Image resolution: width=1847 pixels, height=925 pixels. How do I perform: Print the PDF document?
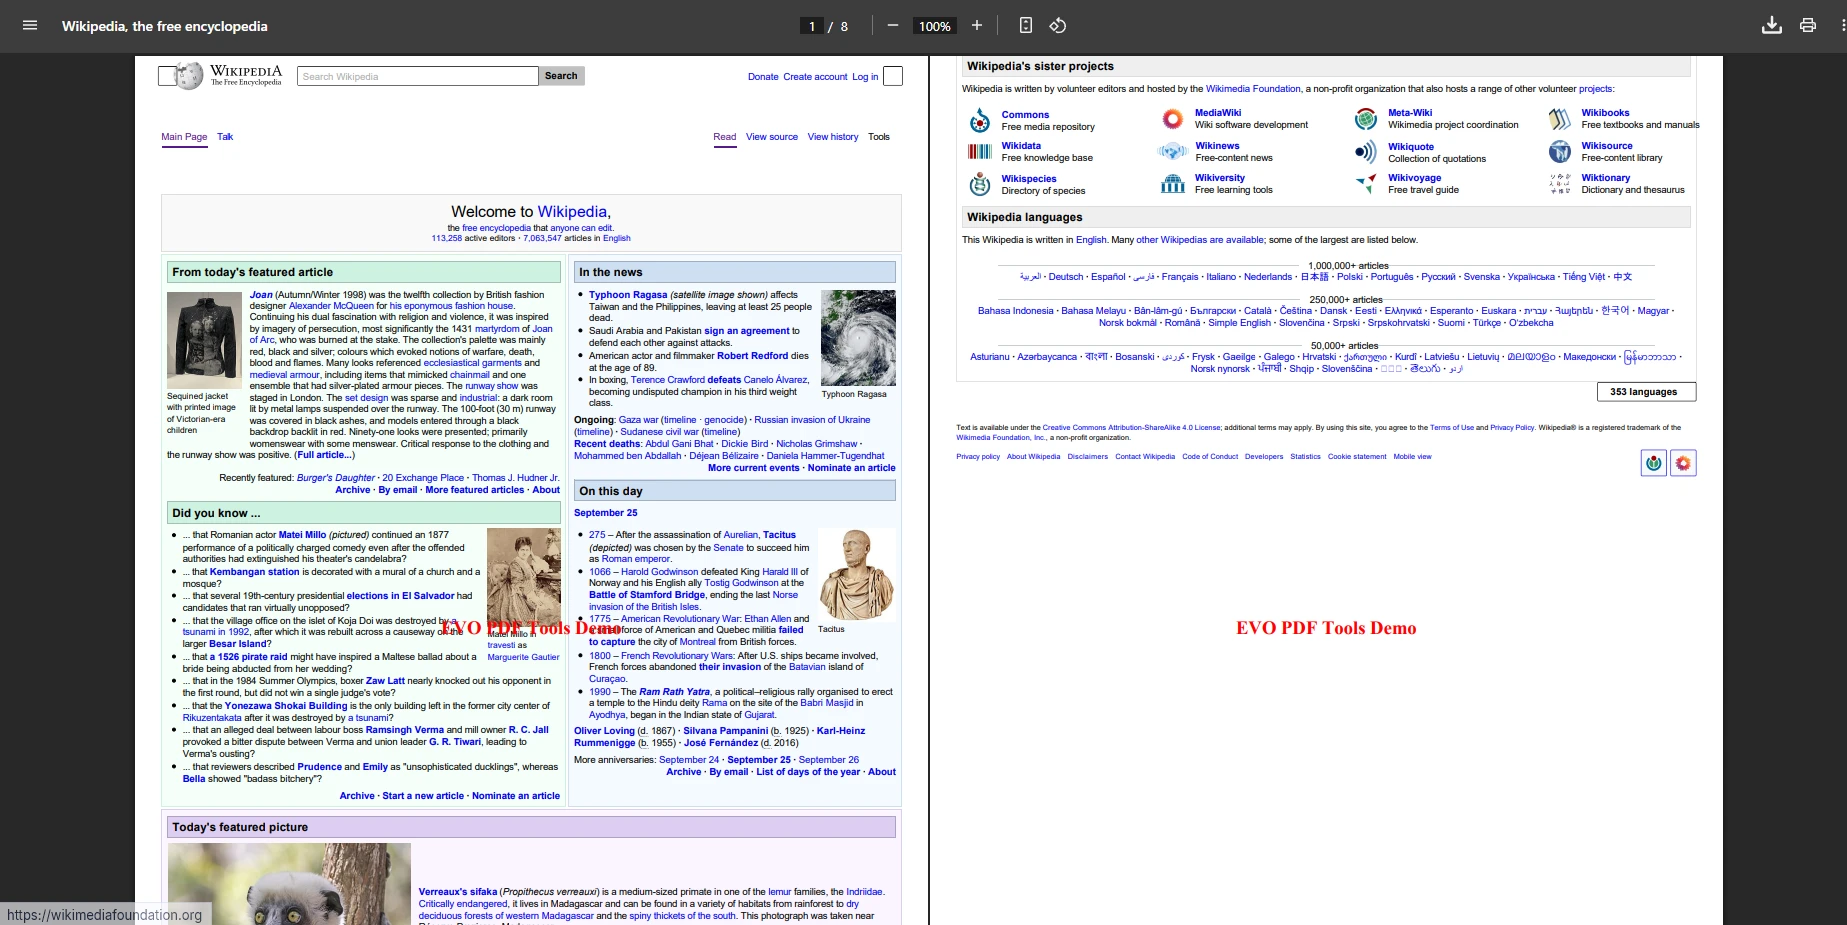coord(1807,26)
